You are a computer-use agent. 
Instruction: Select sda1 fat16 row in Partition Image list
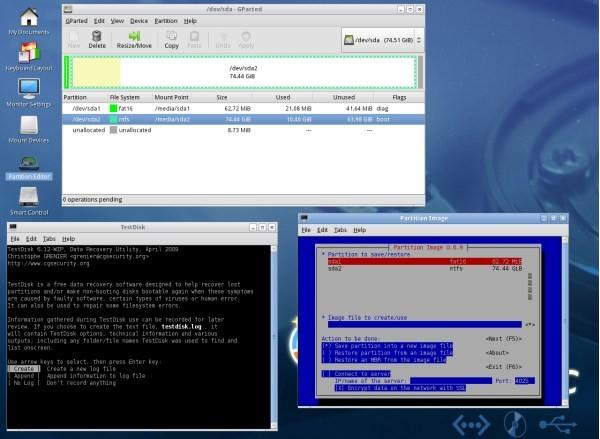pos(425,261)
